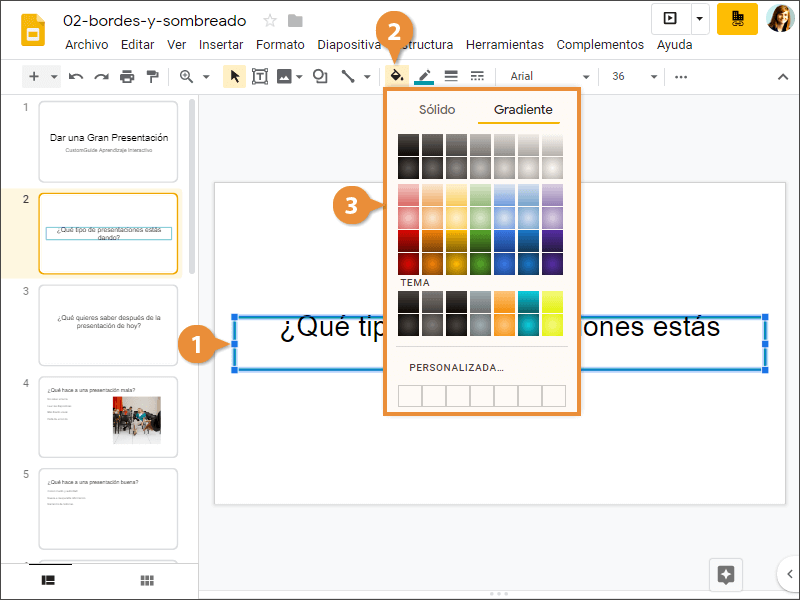Viewport: 800px width, 600px height.
Task: Collapse the menus with up chevron
Action: [783, 77]
